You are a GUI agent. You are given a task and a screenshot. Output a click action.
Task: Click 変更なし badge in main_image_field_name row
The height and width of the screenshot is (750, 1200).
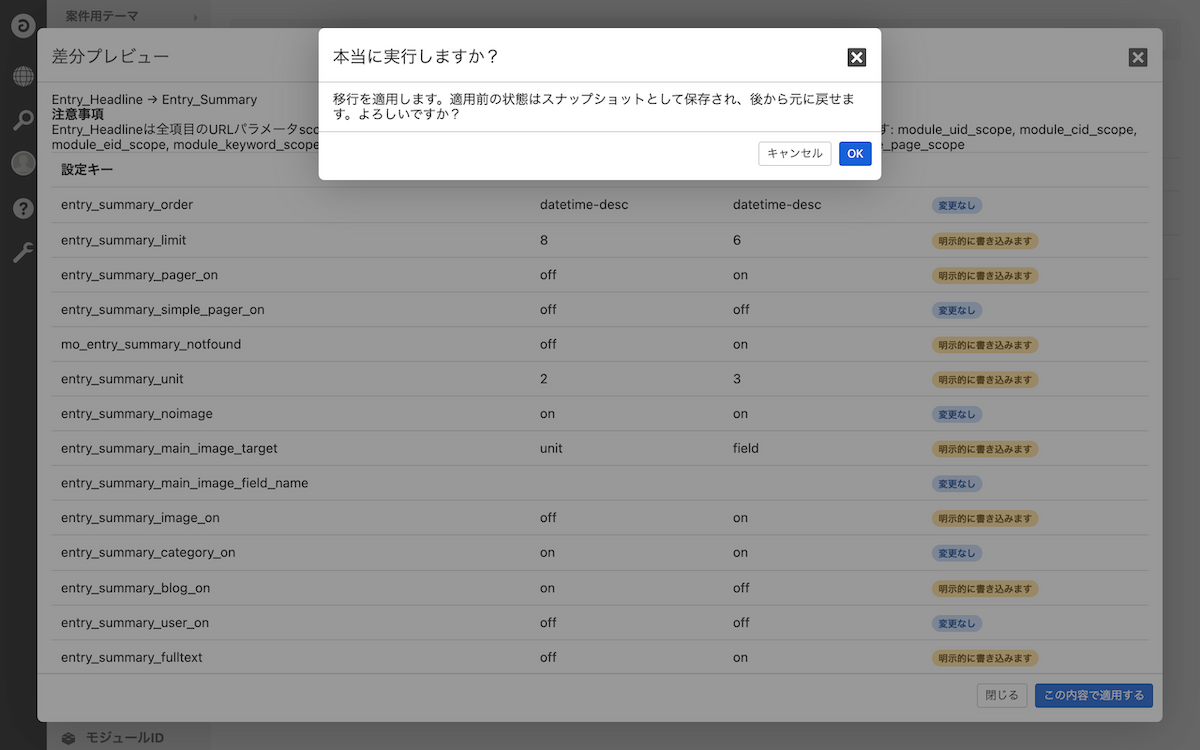click(957, 483)
